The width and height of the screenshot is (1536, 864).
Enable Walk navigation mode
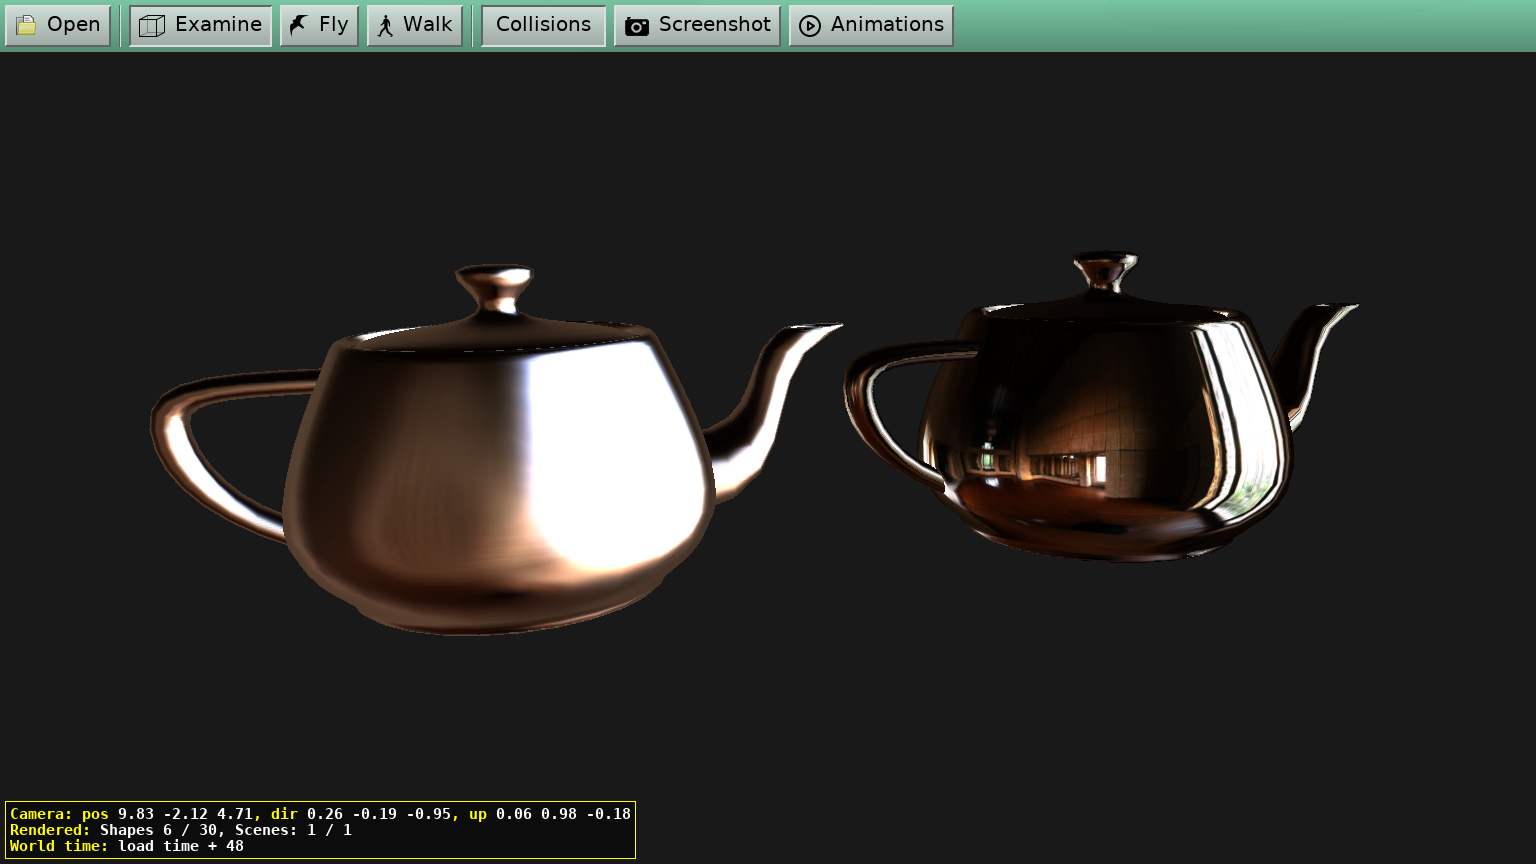(414, 24)
